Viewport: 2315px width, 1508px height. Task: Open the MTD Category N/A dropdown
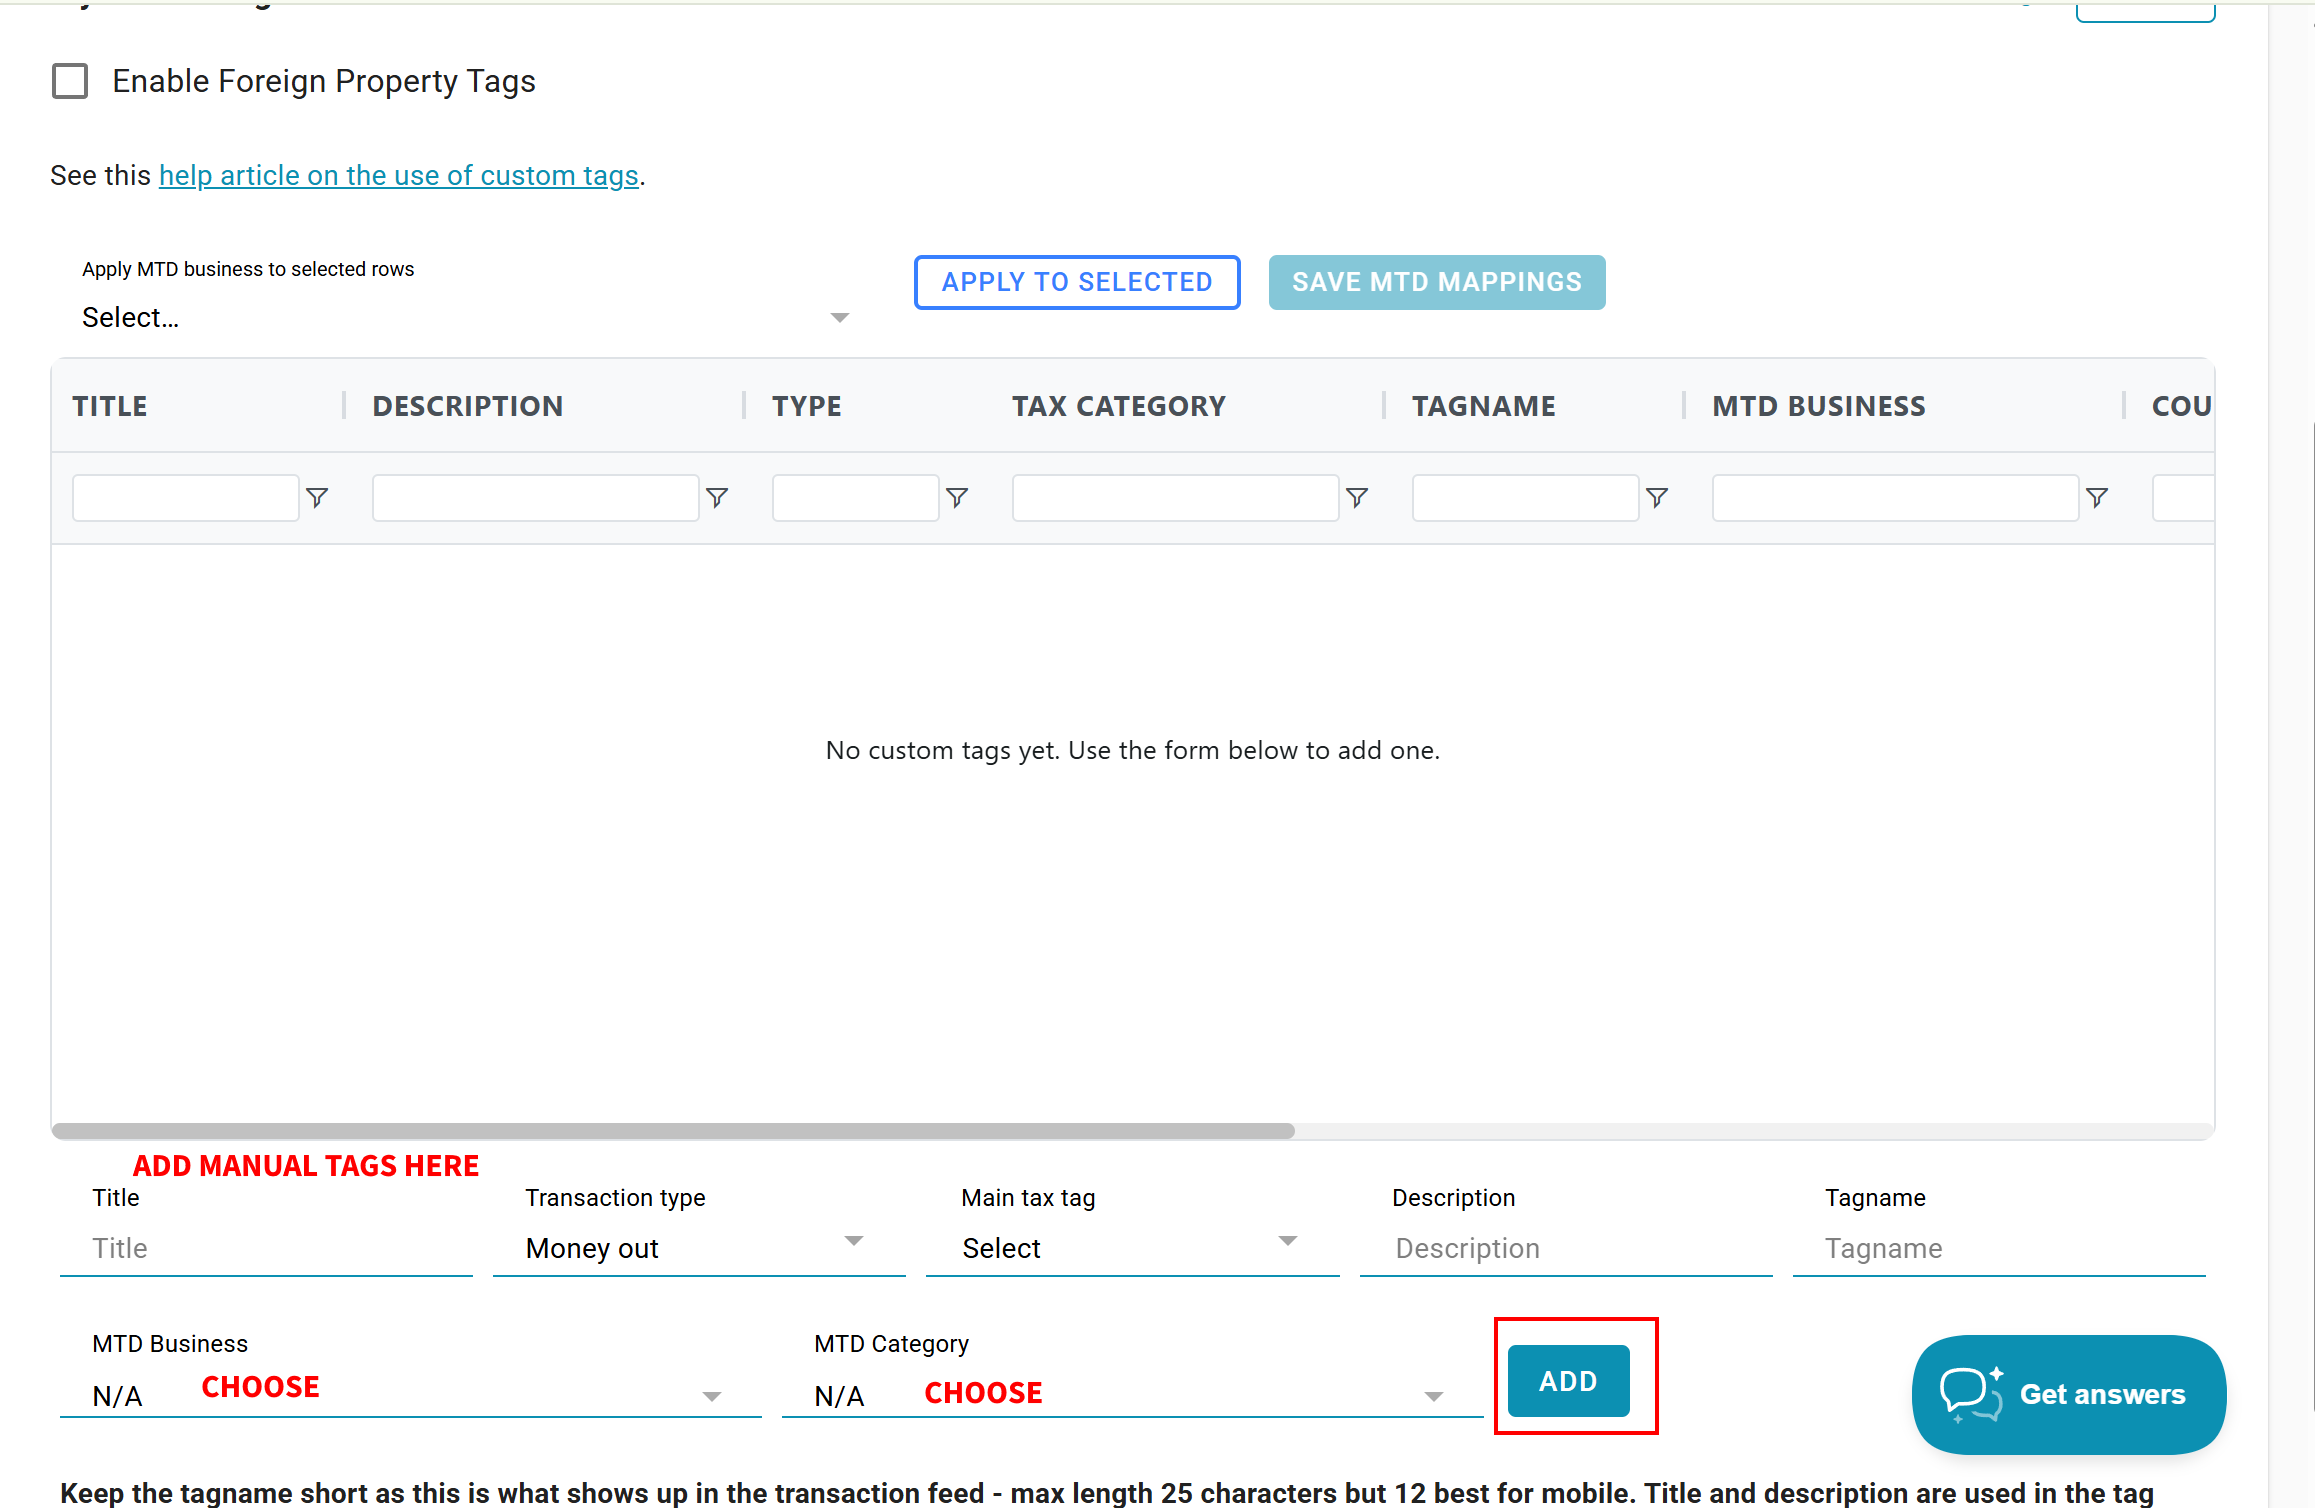1132,1395
